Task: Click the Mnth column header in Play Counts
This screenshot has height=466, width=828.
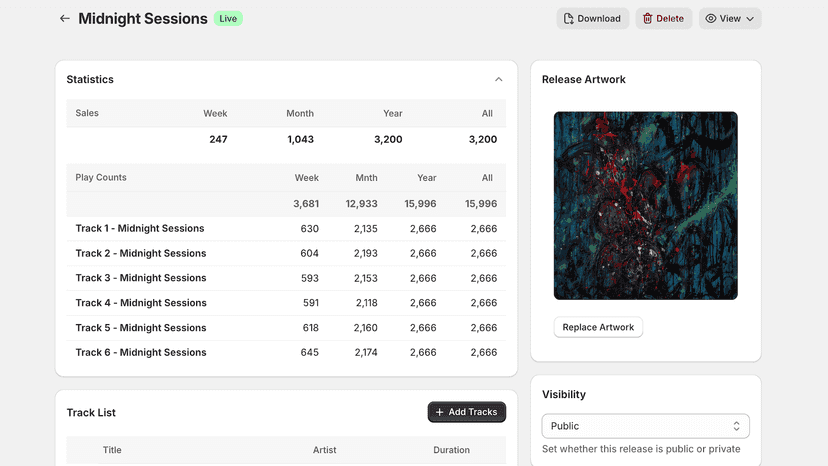Action: (366, 178)
